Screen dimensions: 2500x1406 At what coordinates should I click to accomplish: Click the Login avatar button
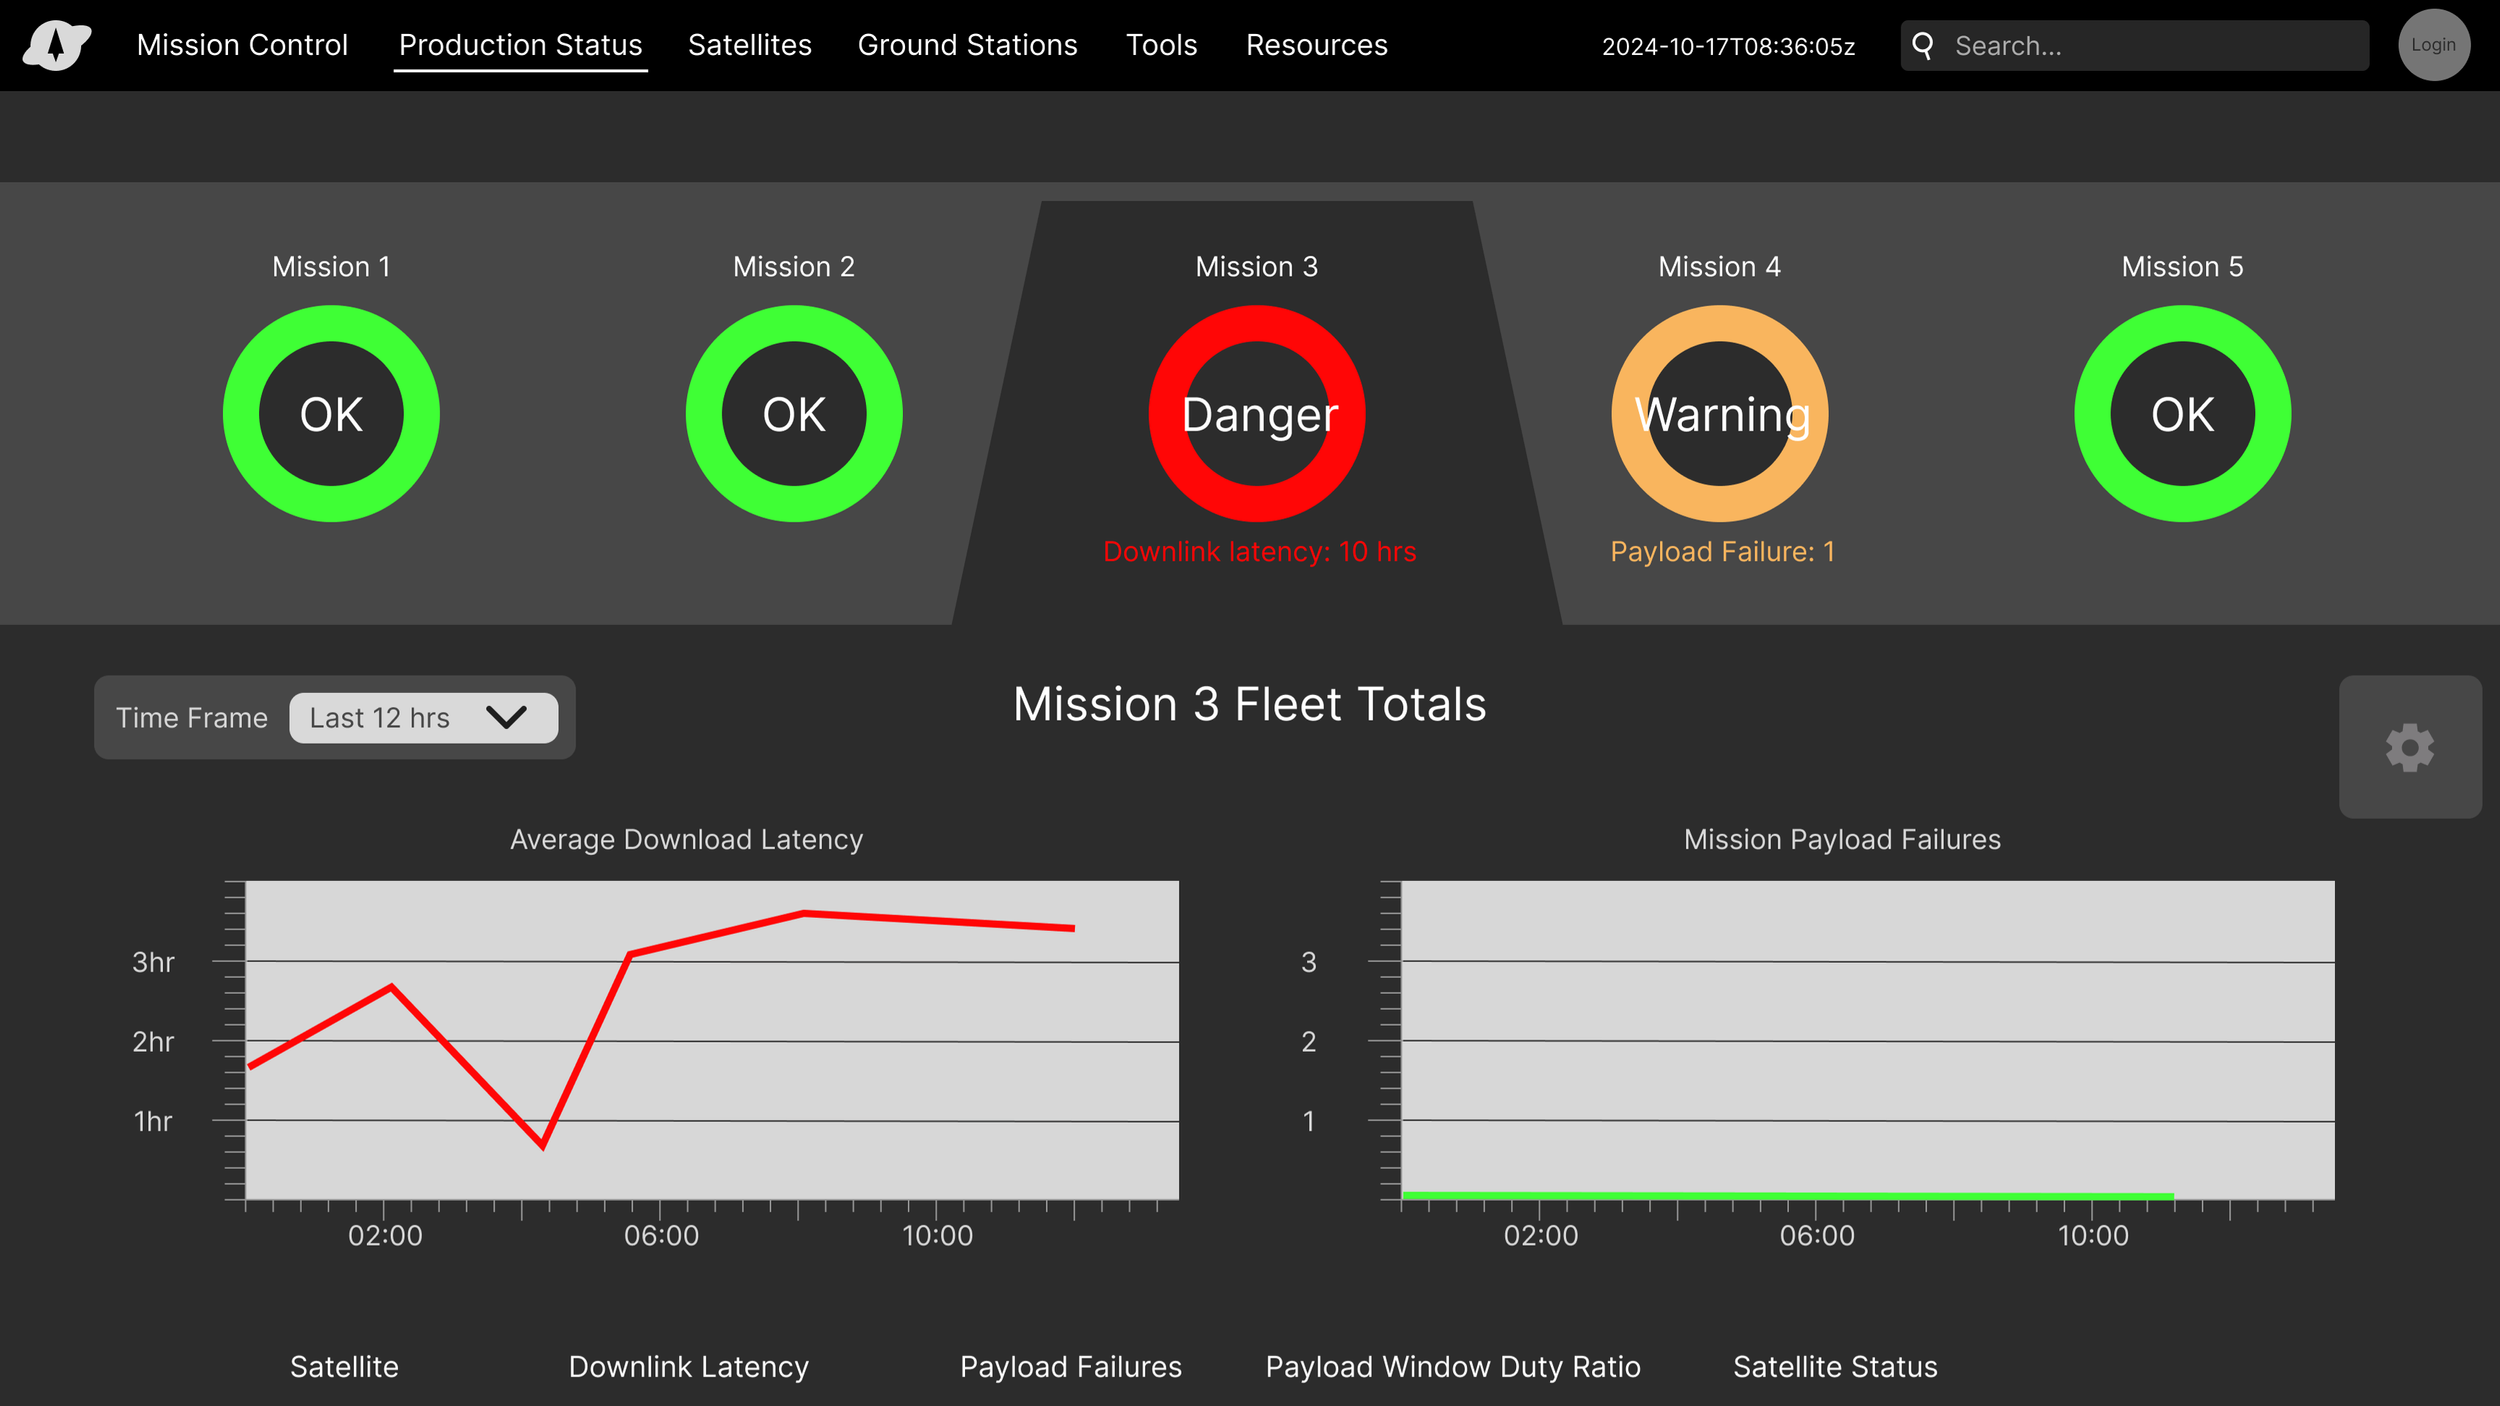point(2433,45)
